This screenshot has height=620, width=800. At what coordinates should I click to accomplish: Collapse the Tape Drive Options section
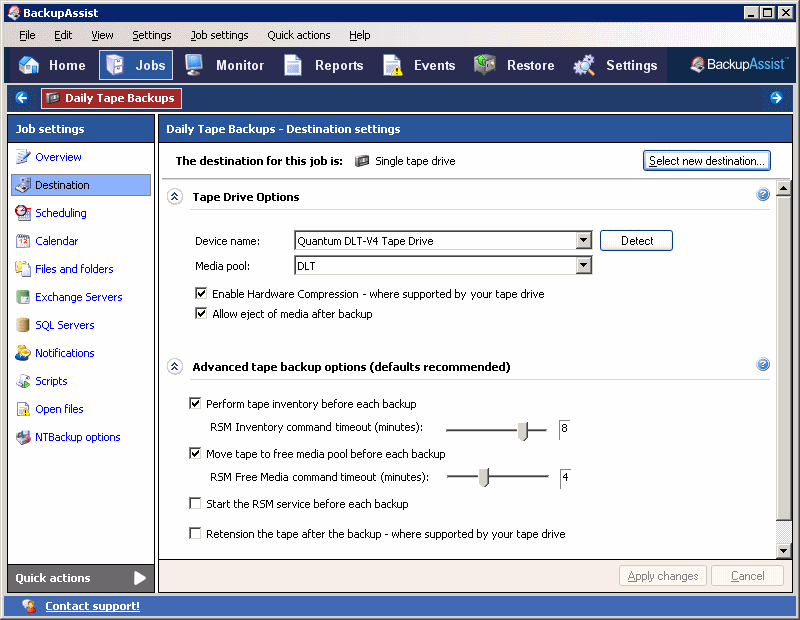[175, 196]
